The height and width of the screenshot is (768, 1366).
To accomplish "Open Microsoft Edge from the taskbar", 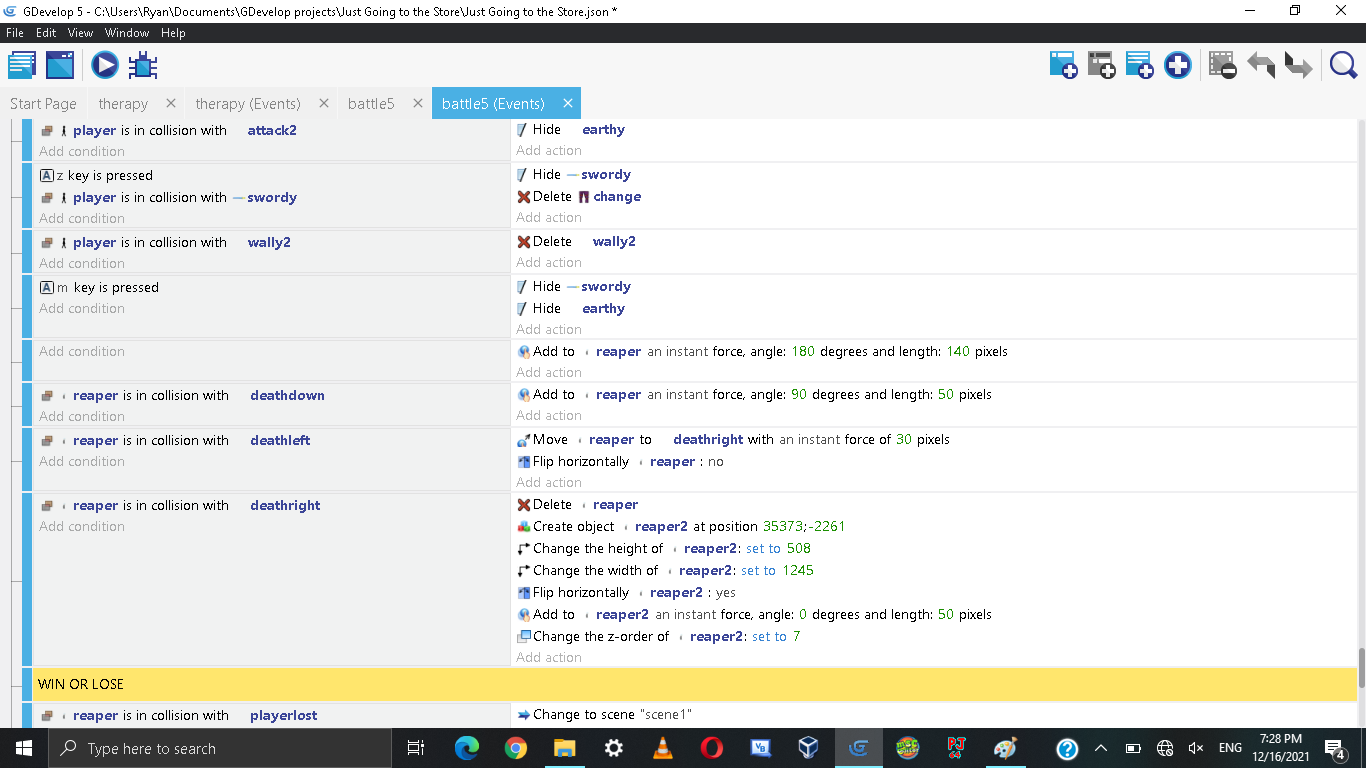I will coord(467,748).
